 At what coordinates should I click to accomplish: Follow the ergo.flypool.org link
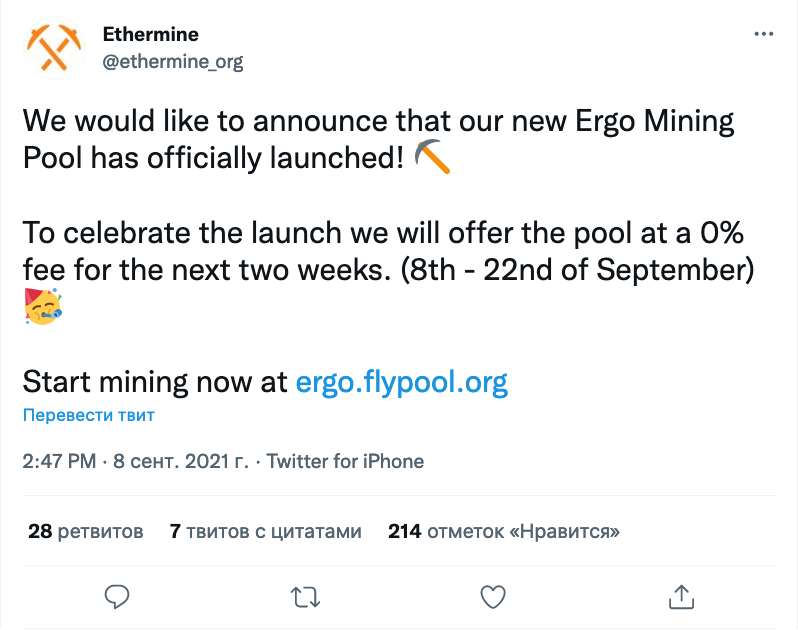(x=402, y=382)
